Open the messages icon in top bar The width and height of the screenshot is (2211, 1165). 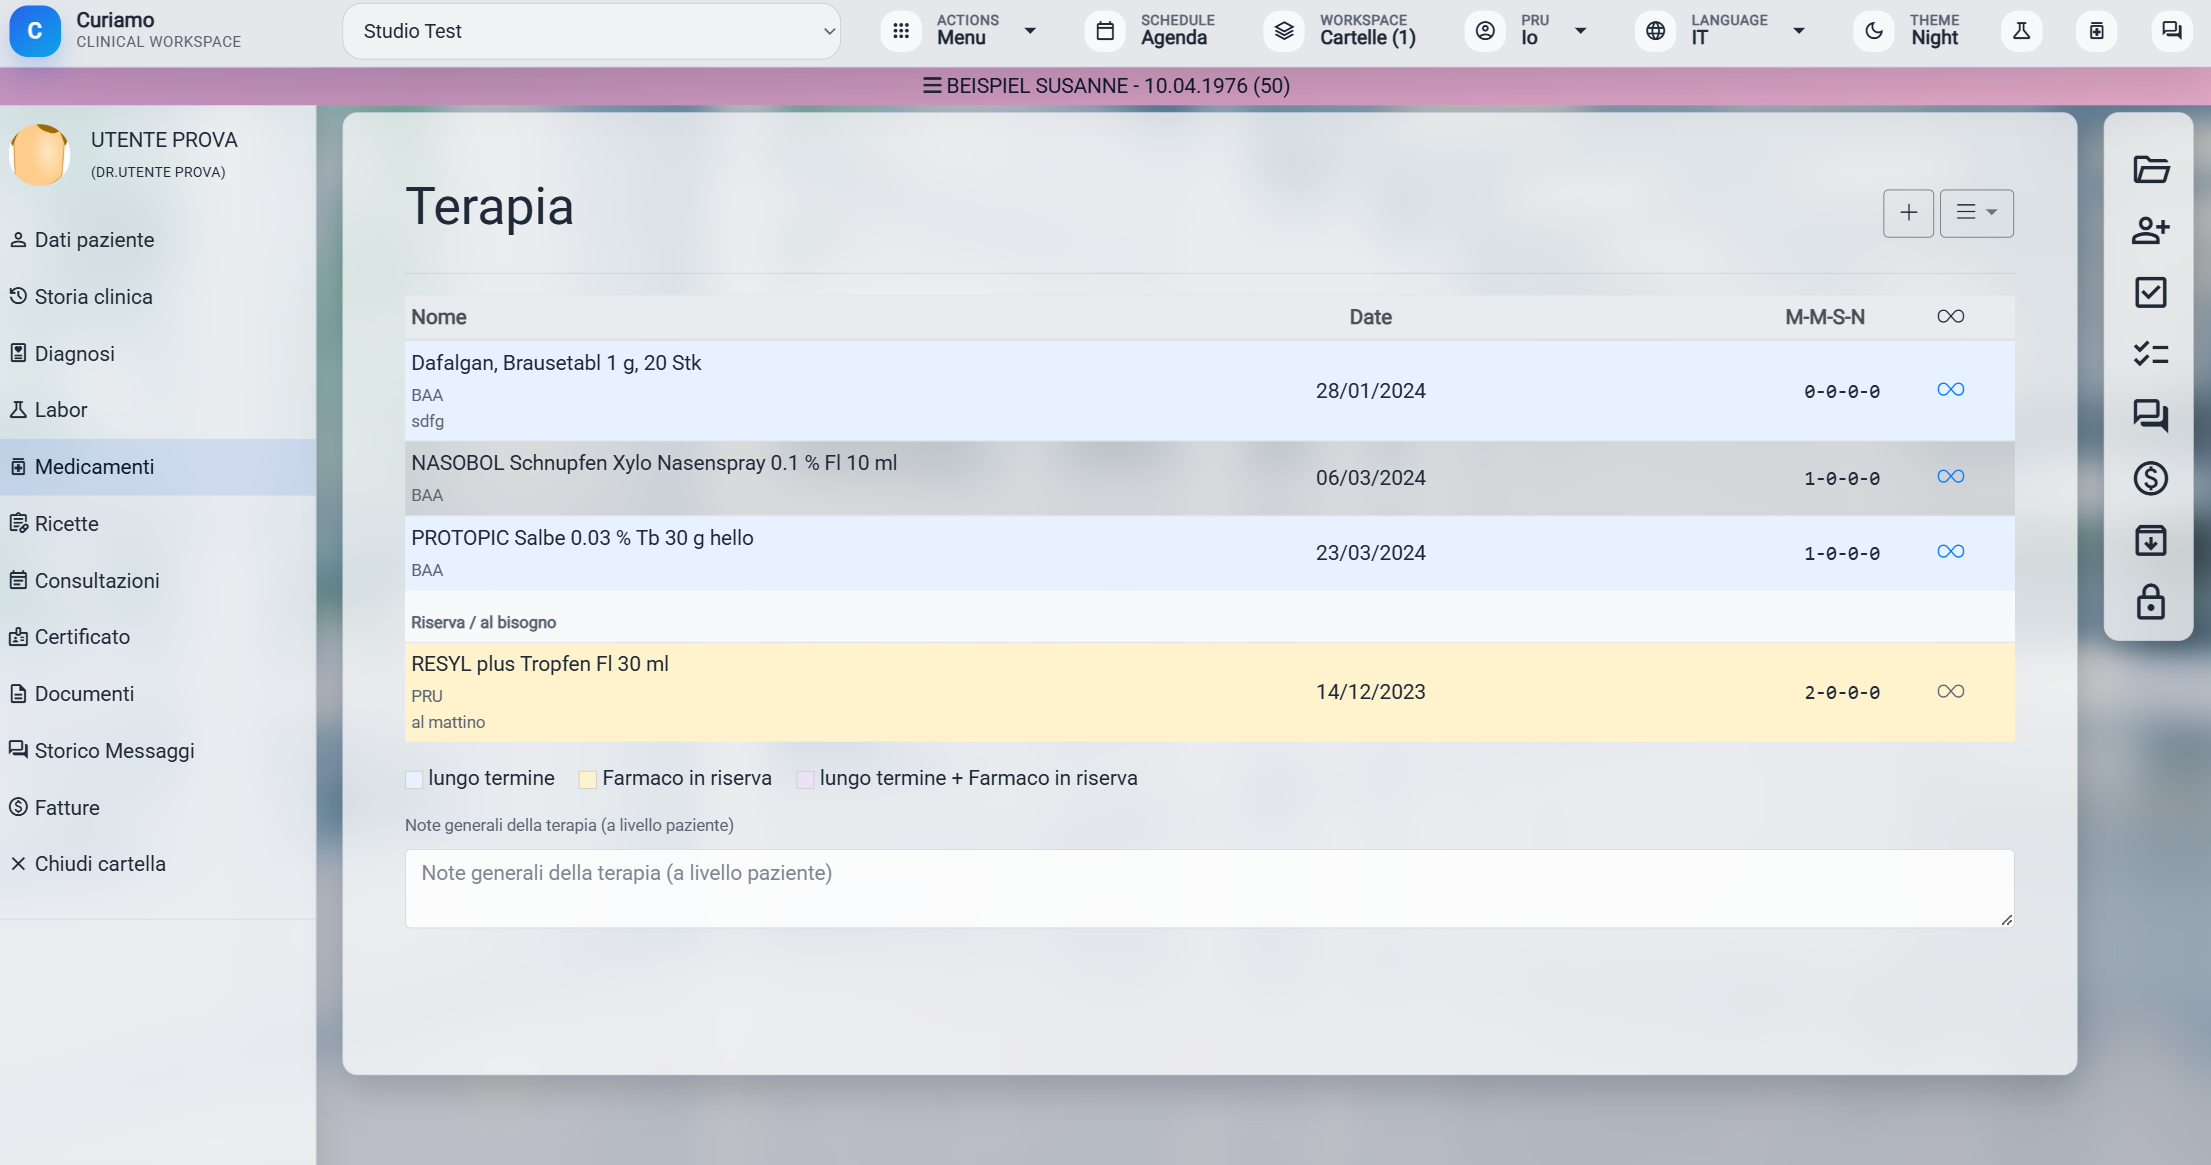[x=2171, y=31]
